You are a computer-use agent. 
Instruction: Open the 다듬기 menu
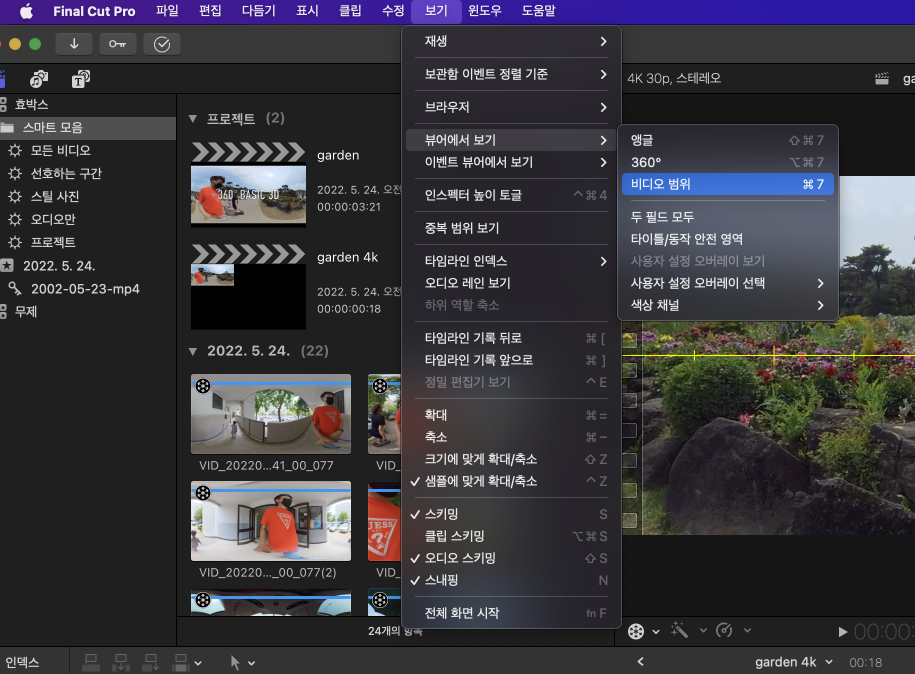pos(259,11)
